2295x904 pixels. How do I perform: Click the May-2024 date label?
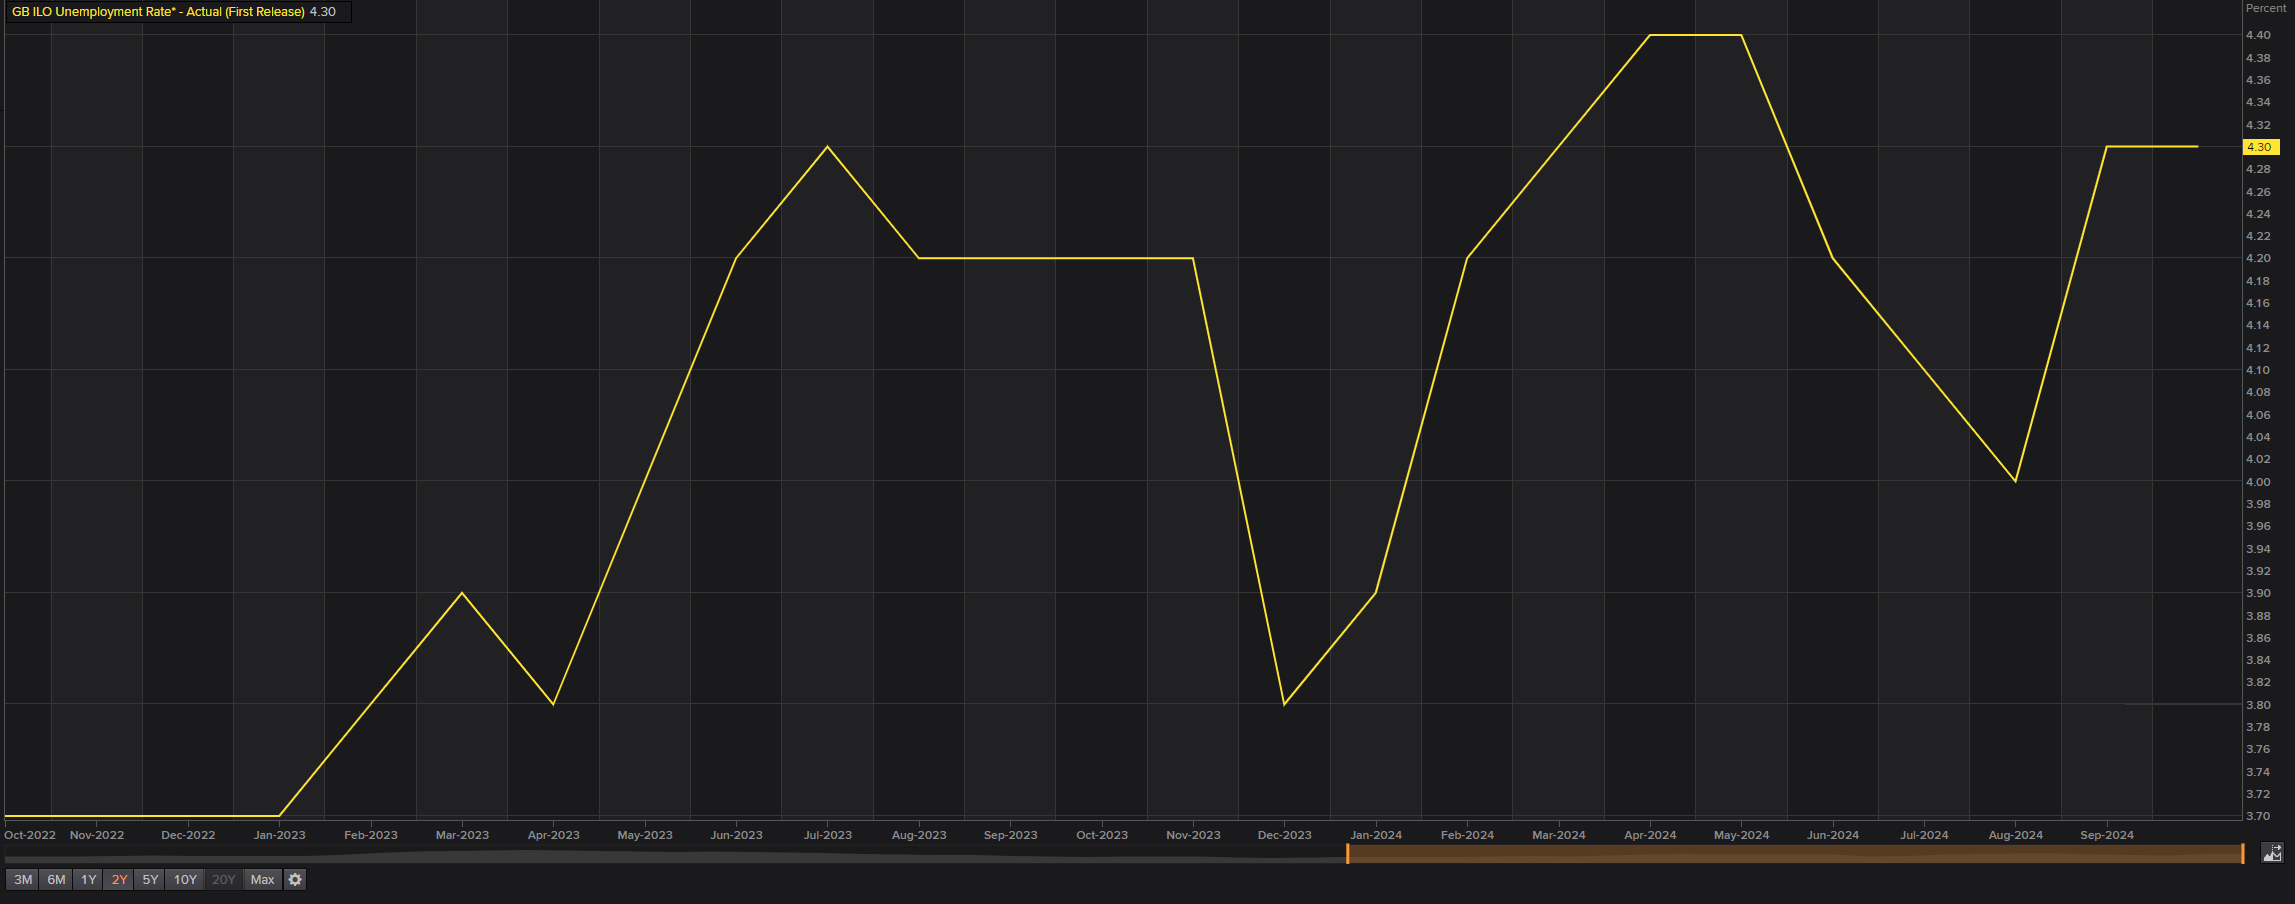1742,835
